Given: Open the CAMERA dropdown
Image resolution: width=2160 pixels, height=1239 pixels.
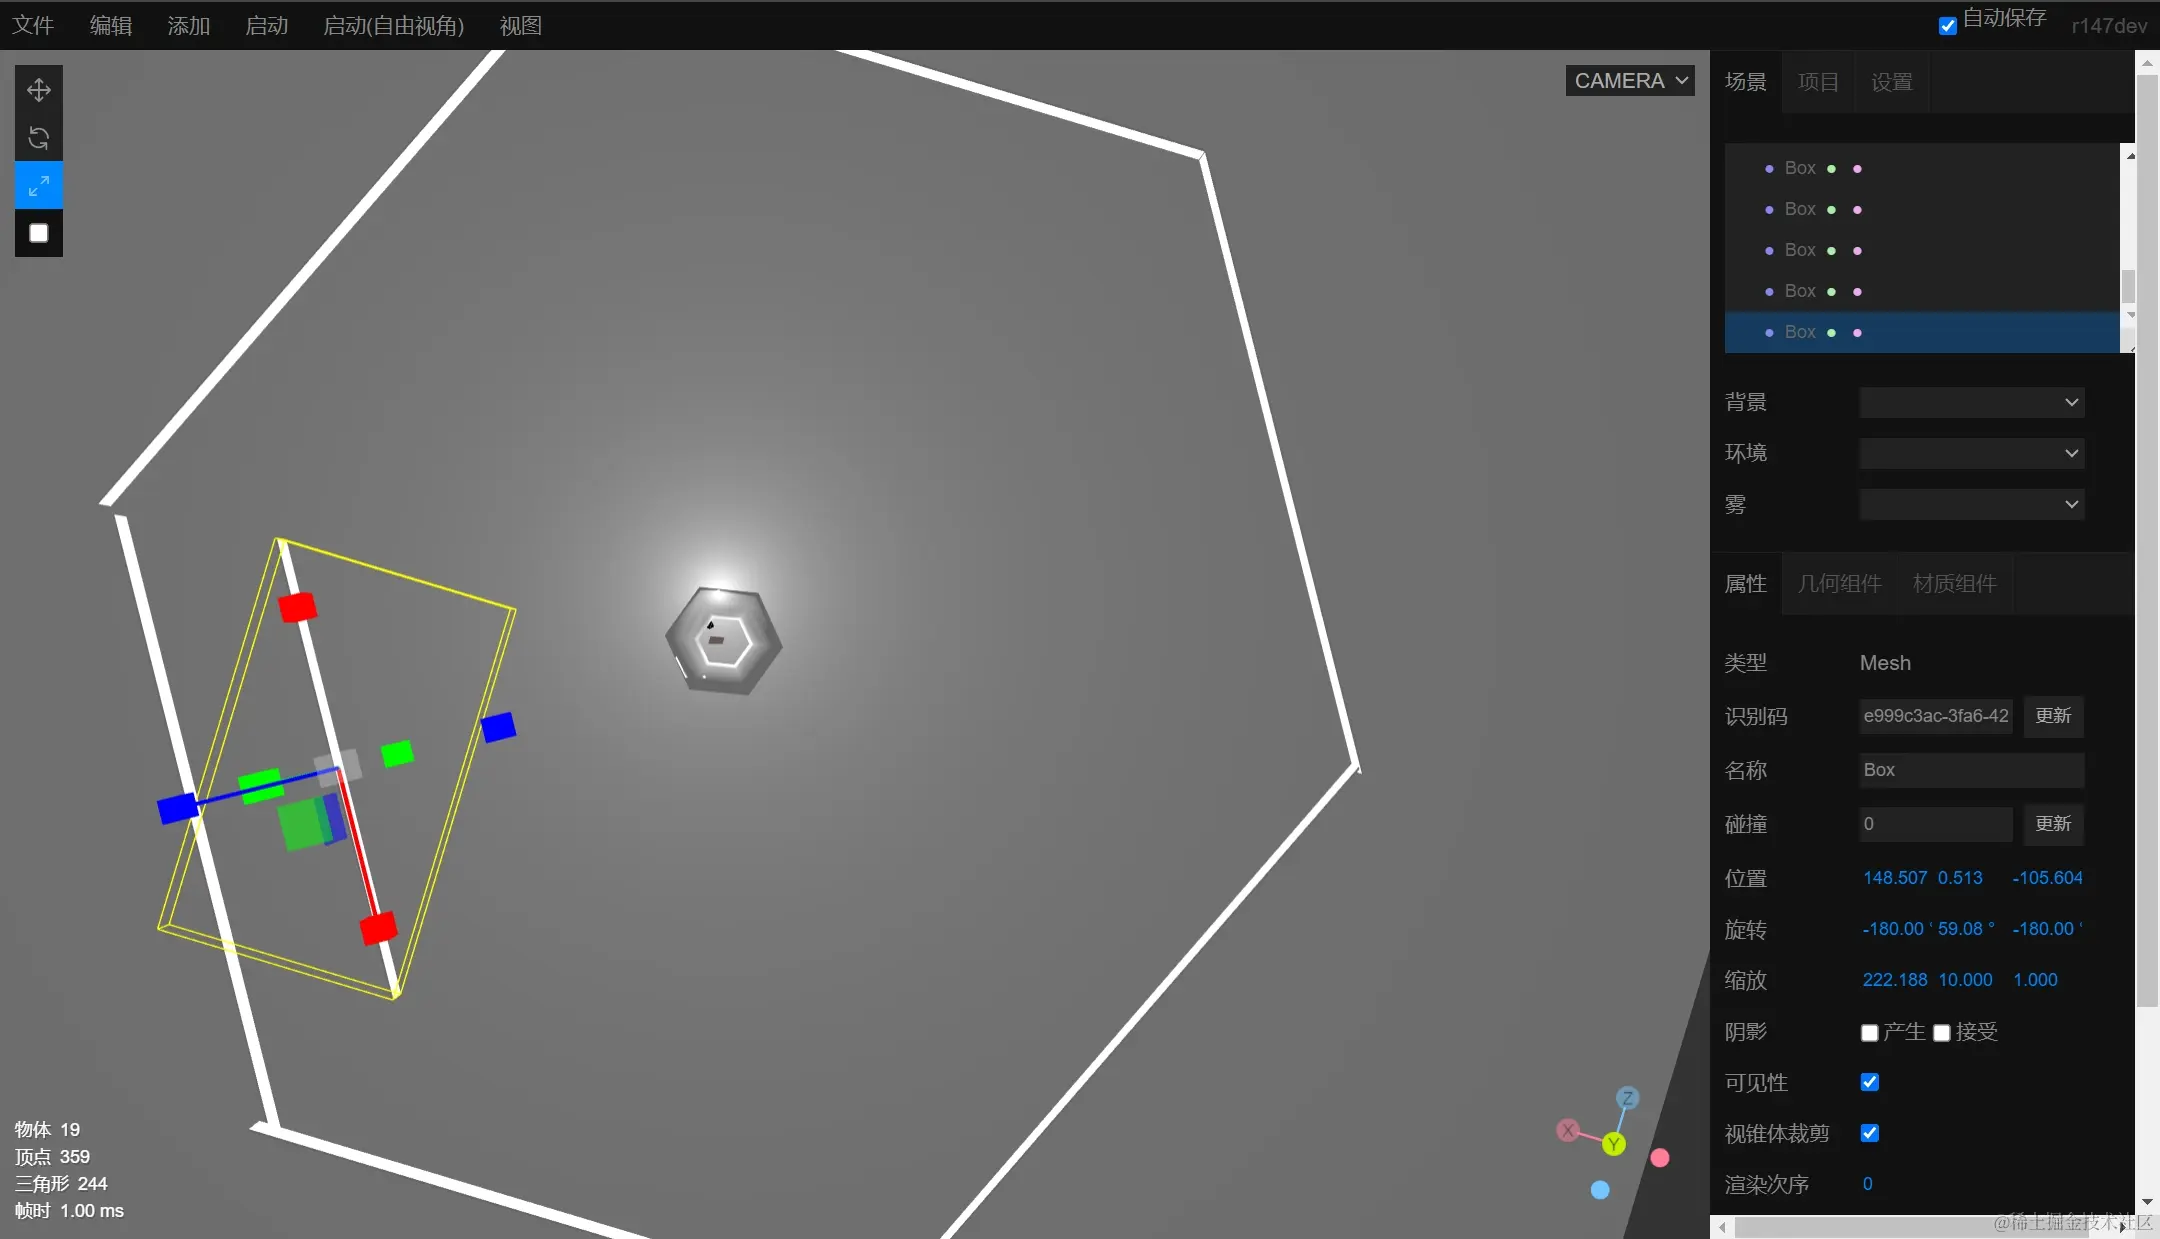Looking at the screenshot, I should (x=1630, y=81).
